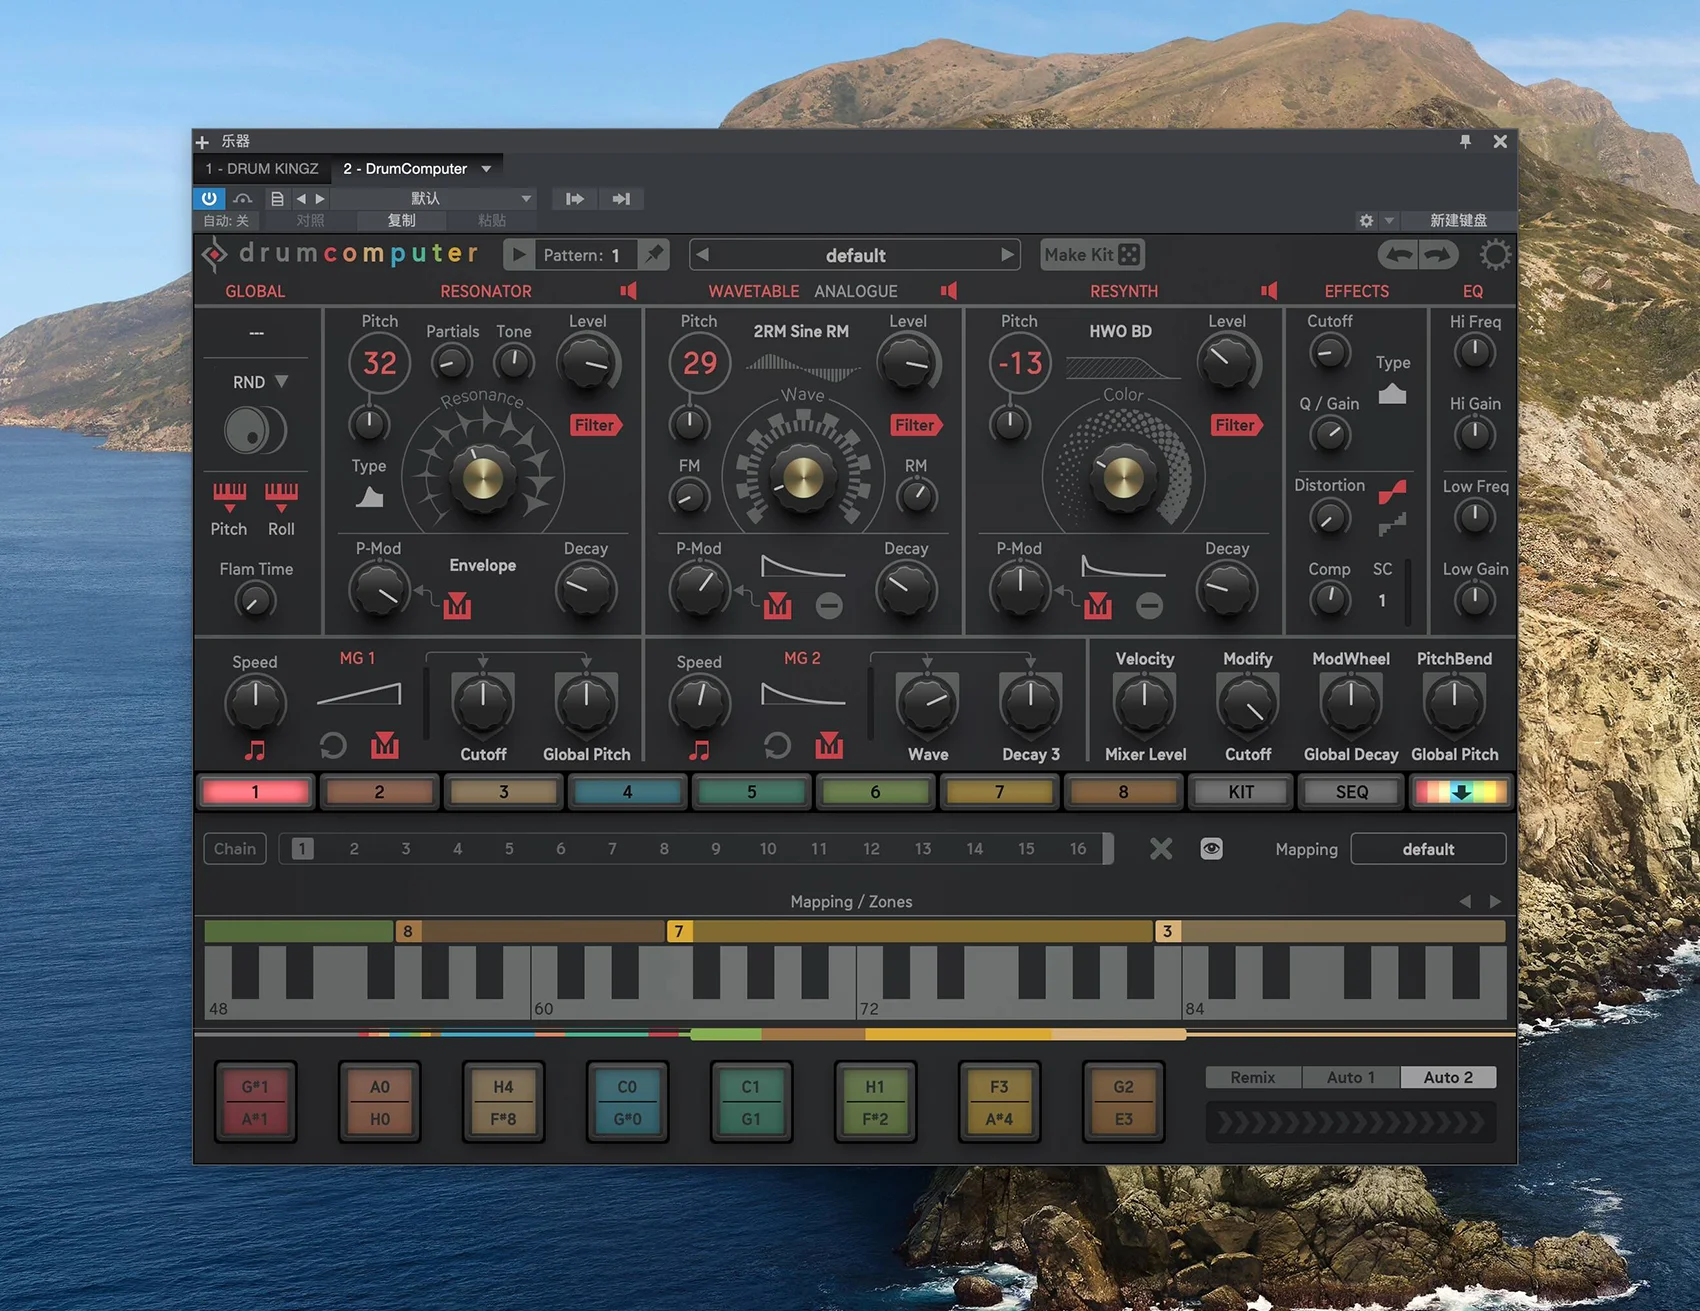Open the Mapping default selector
Image resolution: width=1700 pixels, height=1311 pixels.
point(1428,849)
